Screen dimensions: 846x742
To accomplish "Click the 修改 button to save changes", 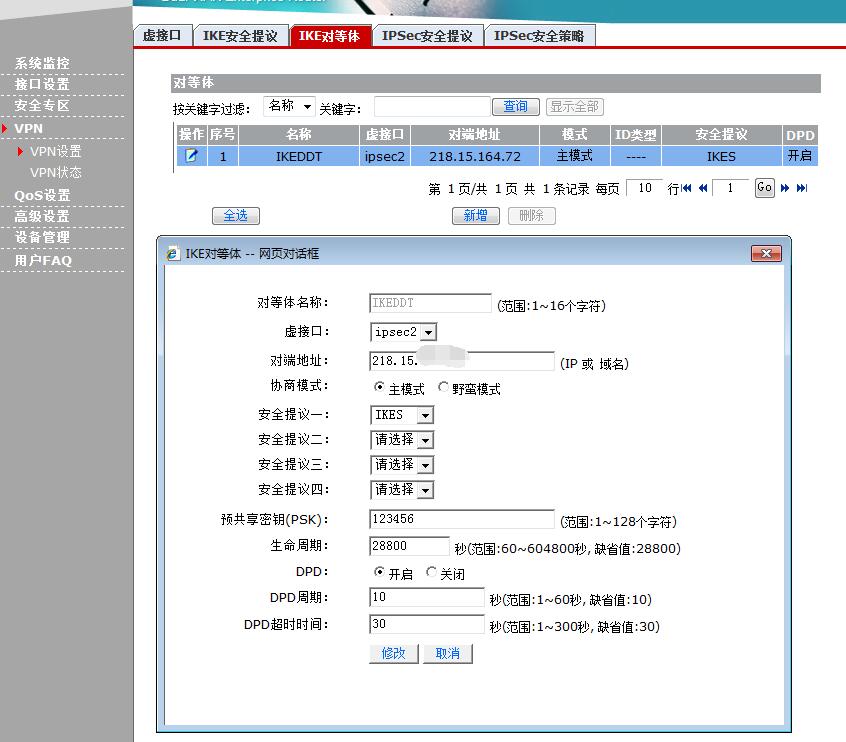I will pos(393,653).
